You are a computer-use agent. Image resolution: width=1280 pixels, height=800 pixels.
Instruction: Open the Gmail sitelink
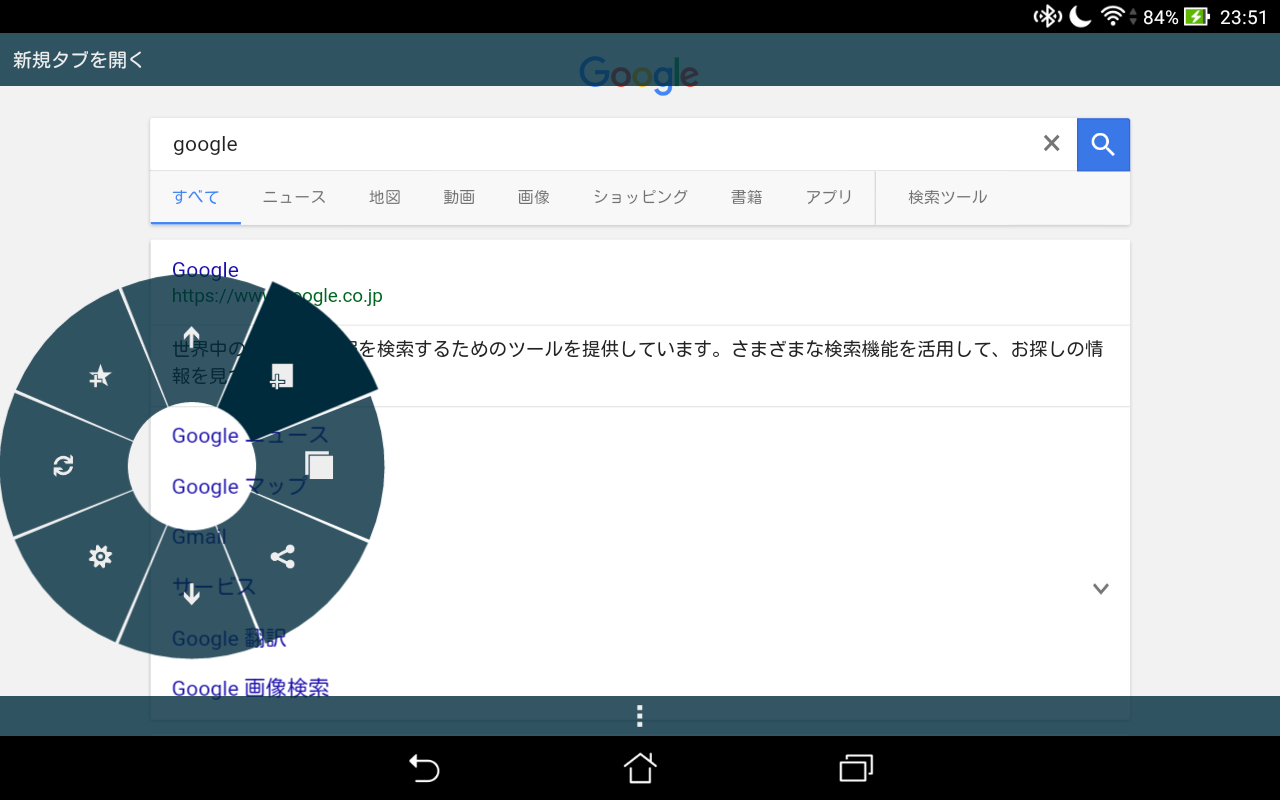tap(199, 537)
